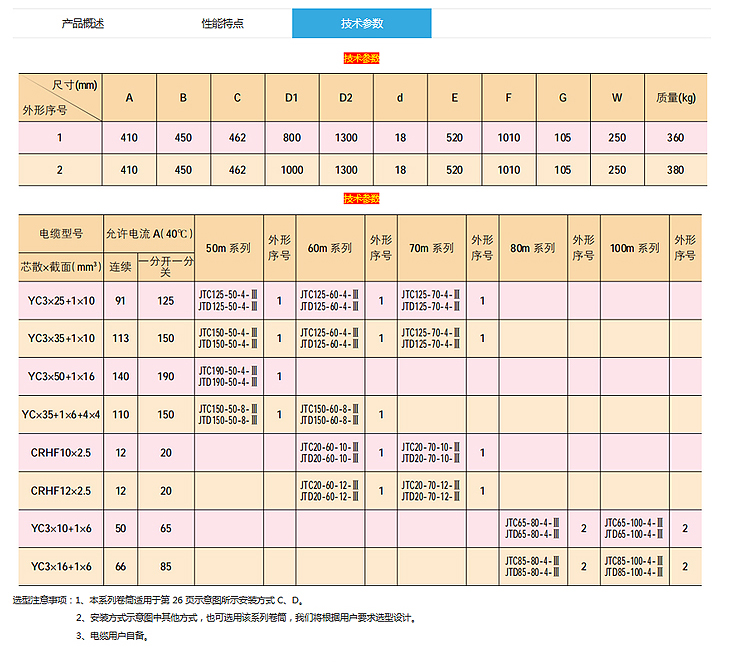
Task: Click model code JTD65-100-4-Ⅲ
Action: click(634, 535)
